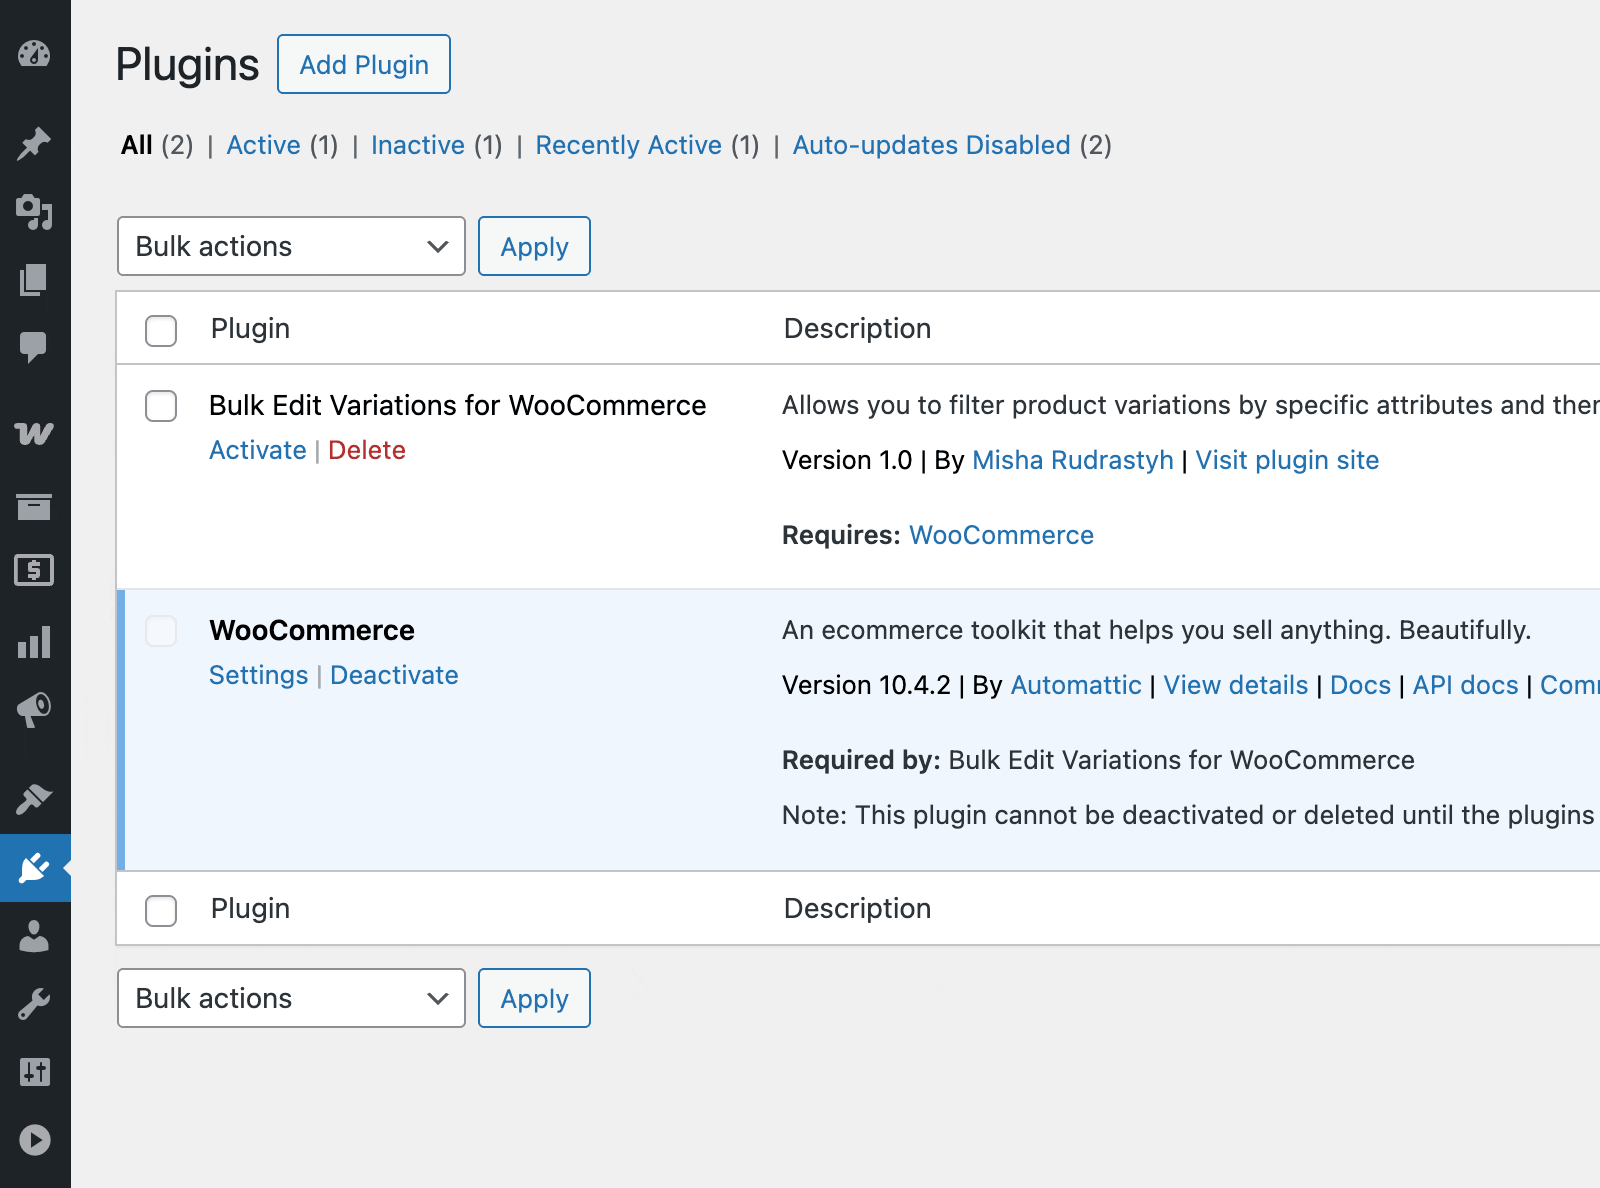Open WooCommerce Docs link
This screenshot has height=1188, width=1600.
[1360, 685]
